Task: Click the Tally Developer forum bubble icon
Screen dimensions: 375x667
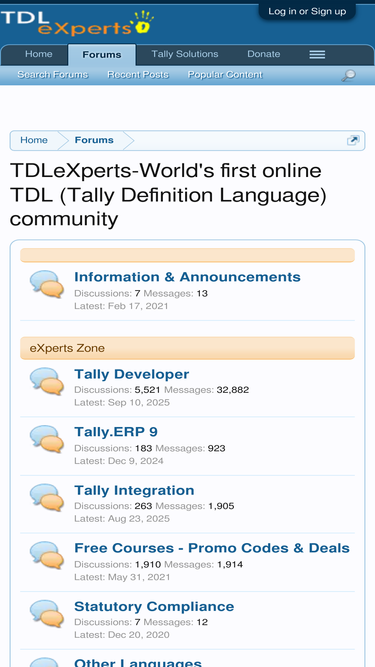Action: point(47,381)
